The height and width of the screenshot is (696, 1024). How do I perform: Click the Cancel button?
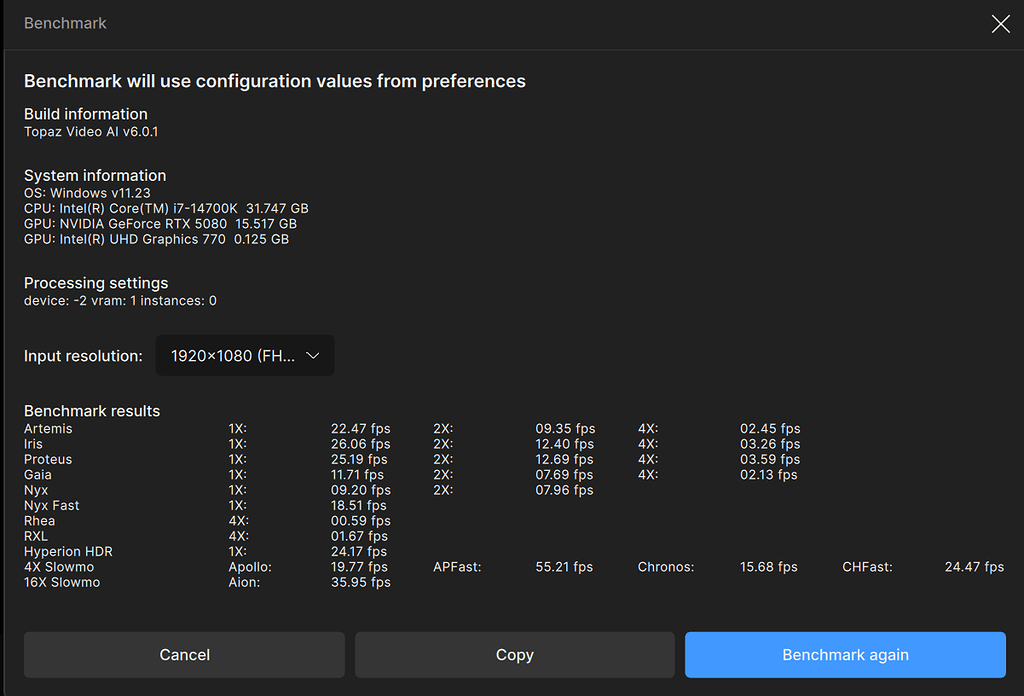click(184, 654)
